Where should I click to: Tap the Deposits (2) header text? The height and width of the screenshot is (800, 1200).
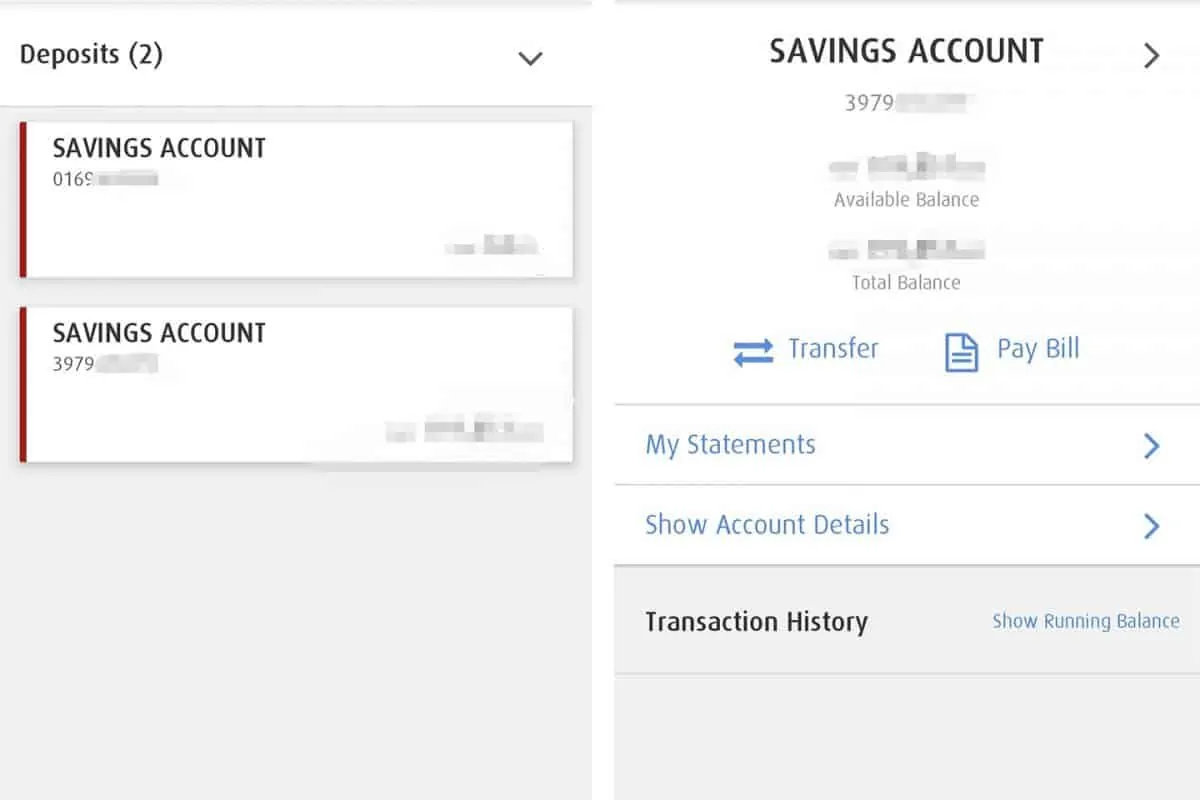pos(91,54)
